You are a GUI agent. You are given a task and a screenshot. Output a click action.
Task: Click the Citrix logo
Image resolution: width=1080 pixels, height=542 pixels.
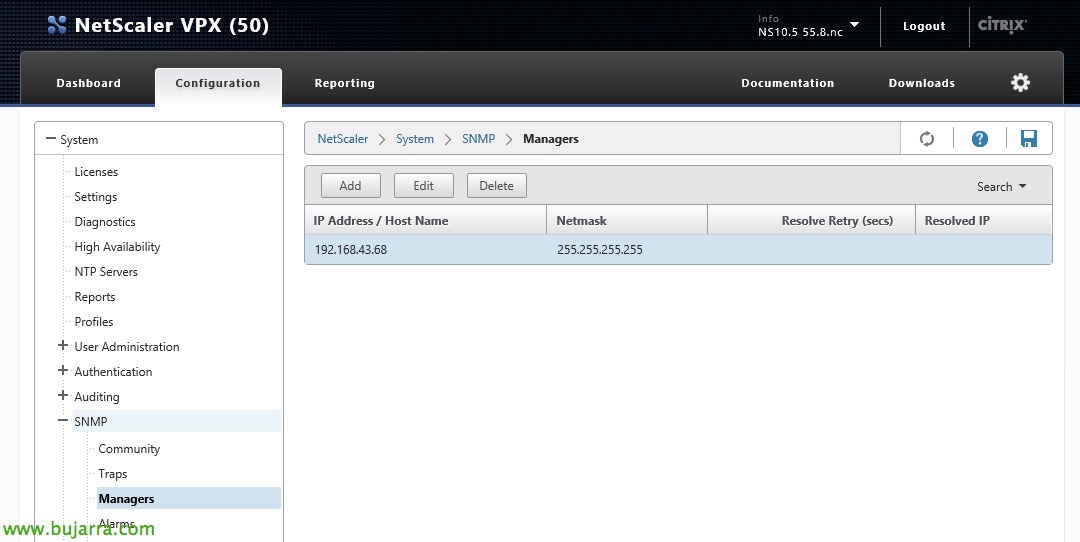coord(1002,25)
